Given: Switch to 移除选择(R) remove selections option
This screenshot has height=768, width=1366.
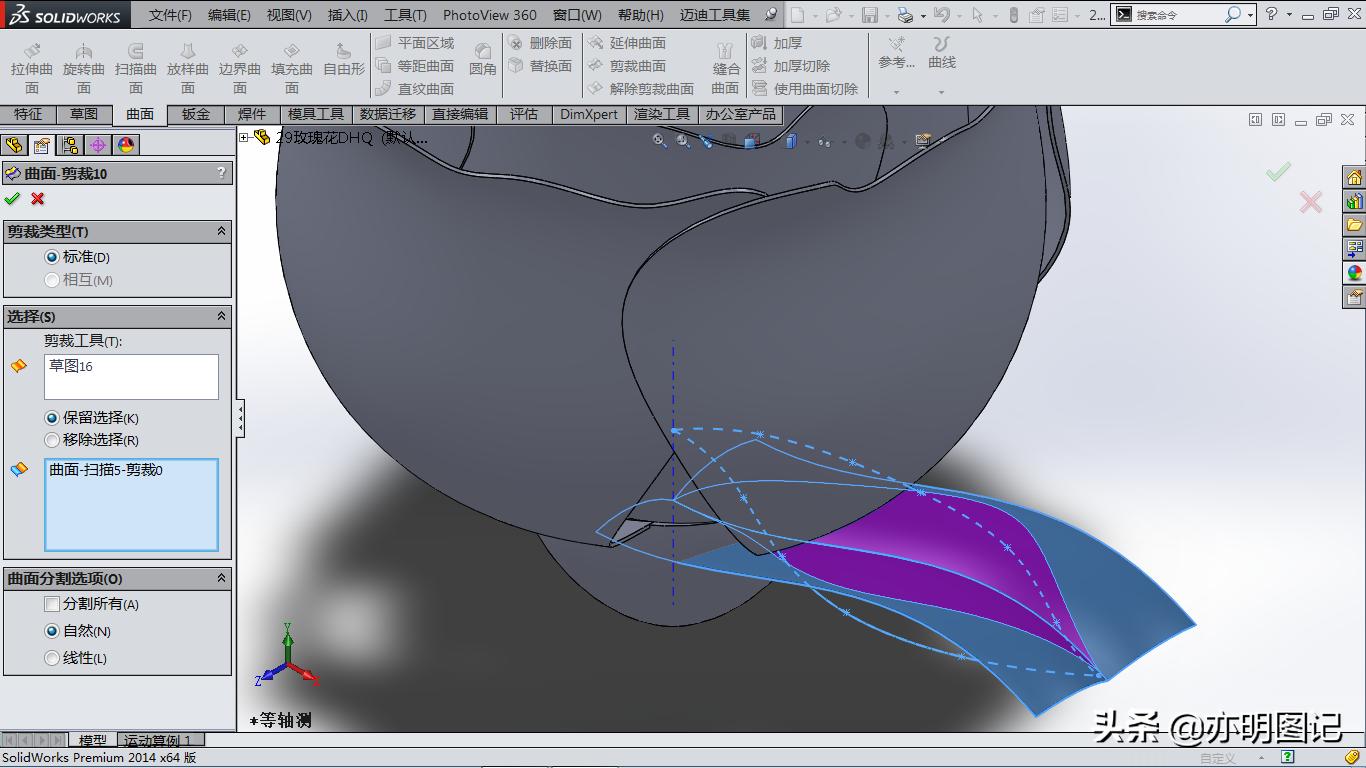Looking at the screenshot, I should (52, 440).
